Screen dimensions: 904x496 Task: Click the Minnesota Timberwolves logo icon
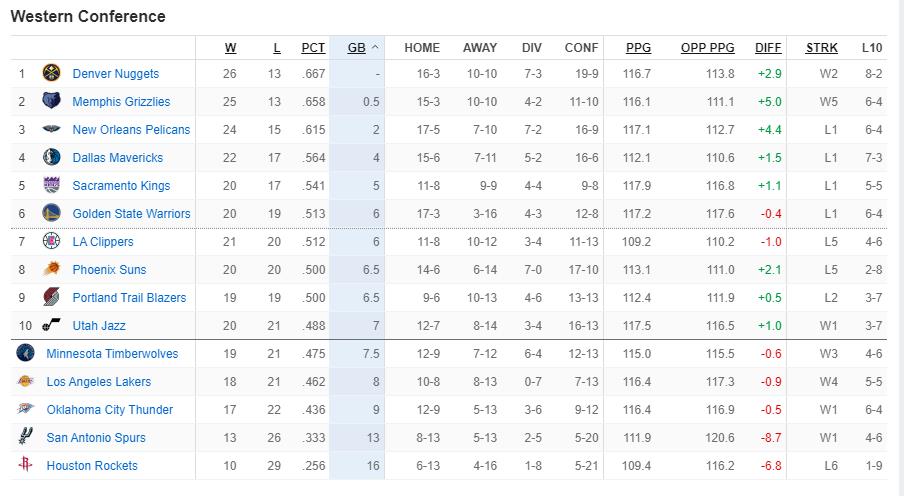point(25,354)
